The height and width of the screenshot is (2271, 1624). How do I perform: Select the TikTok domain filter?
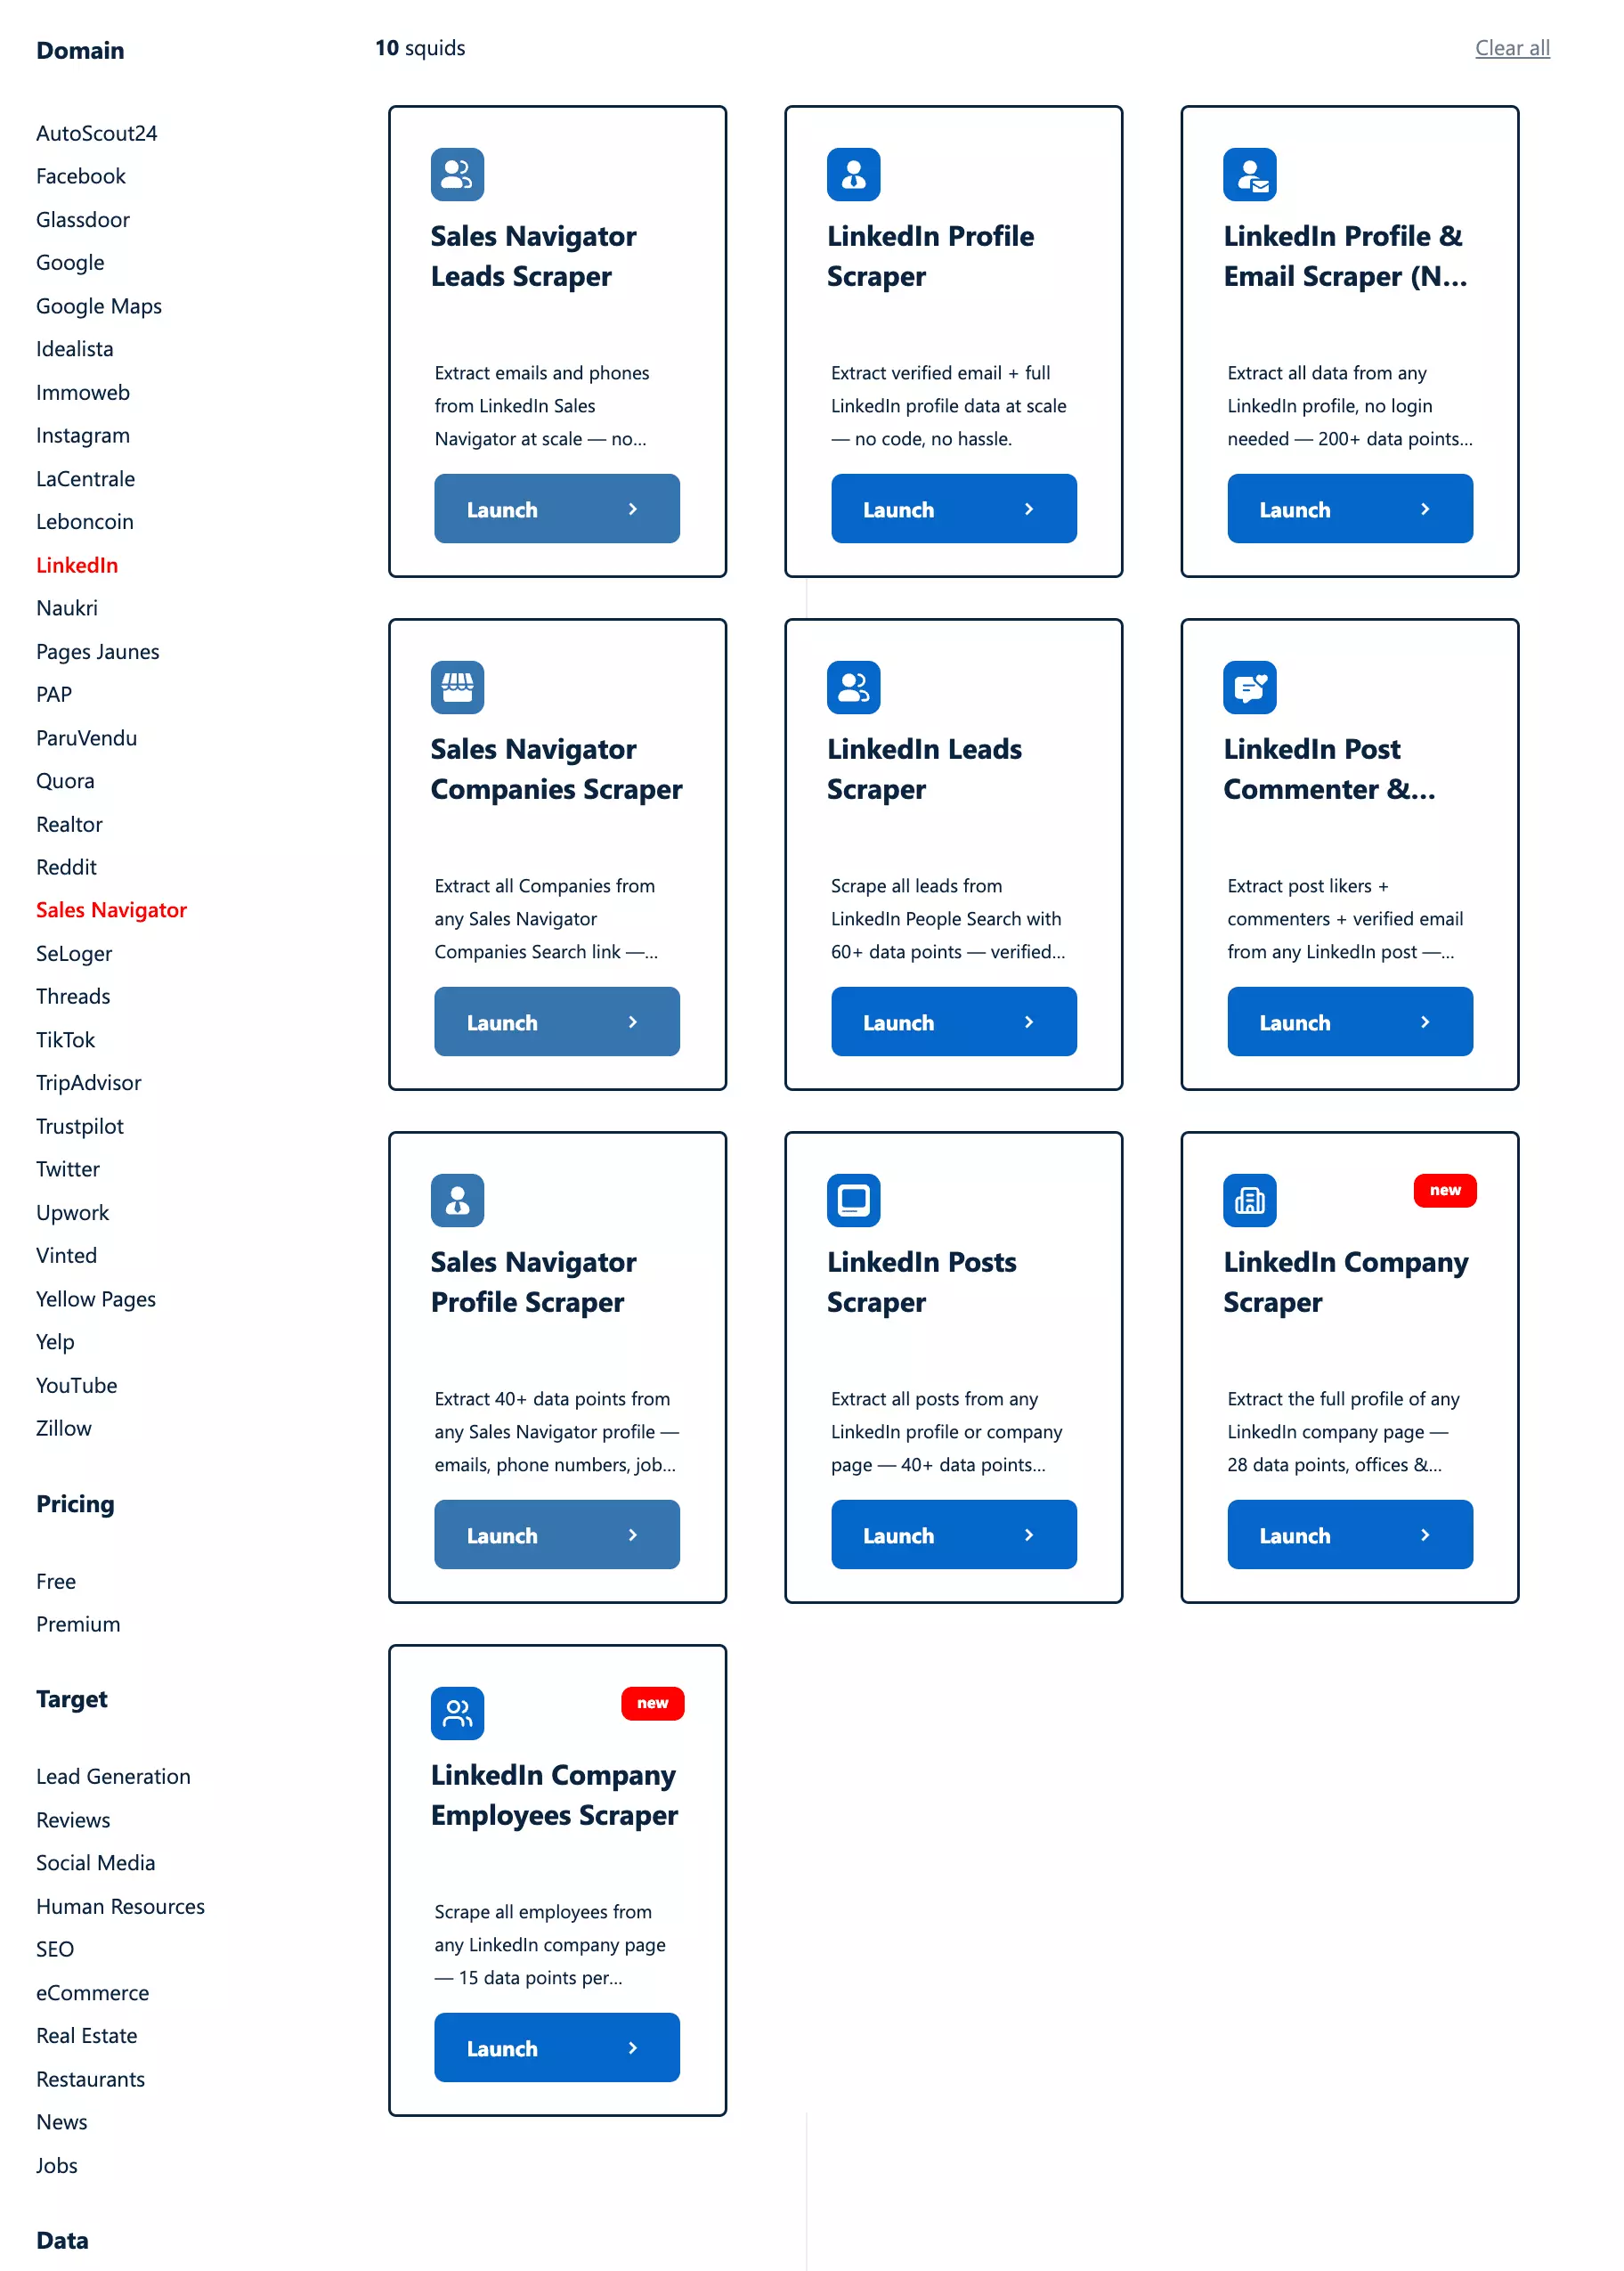65,1040
